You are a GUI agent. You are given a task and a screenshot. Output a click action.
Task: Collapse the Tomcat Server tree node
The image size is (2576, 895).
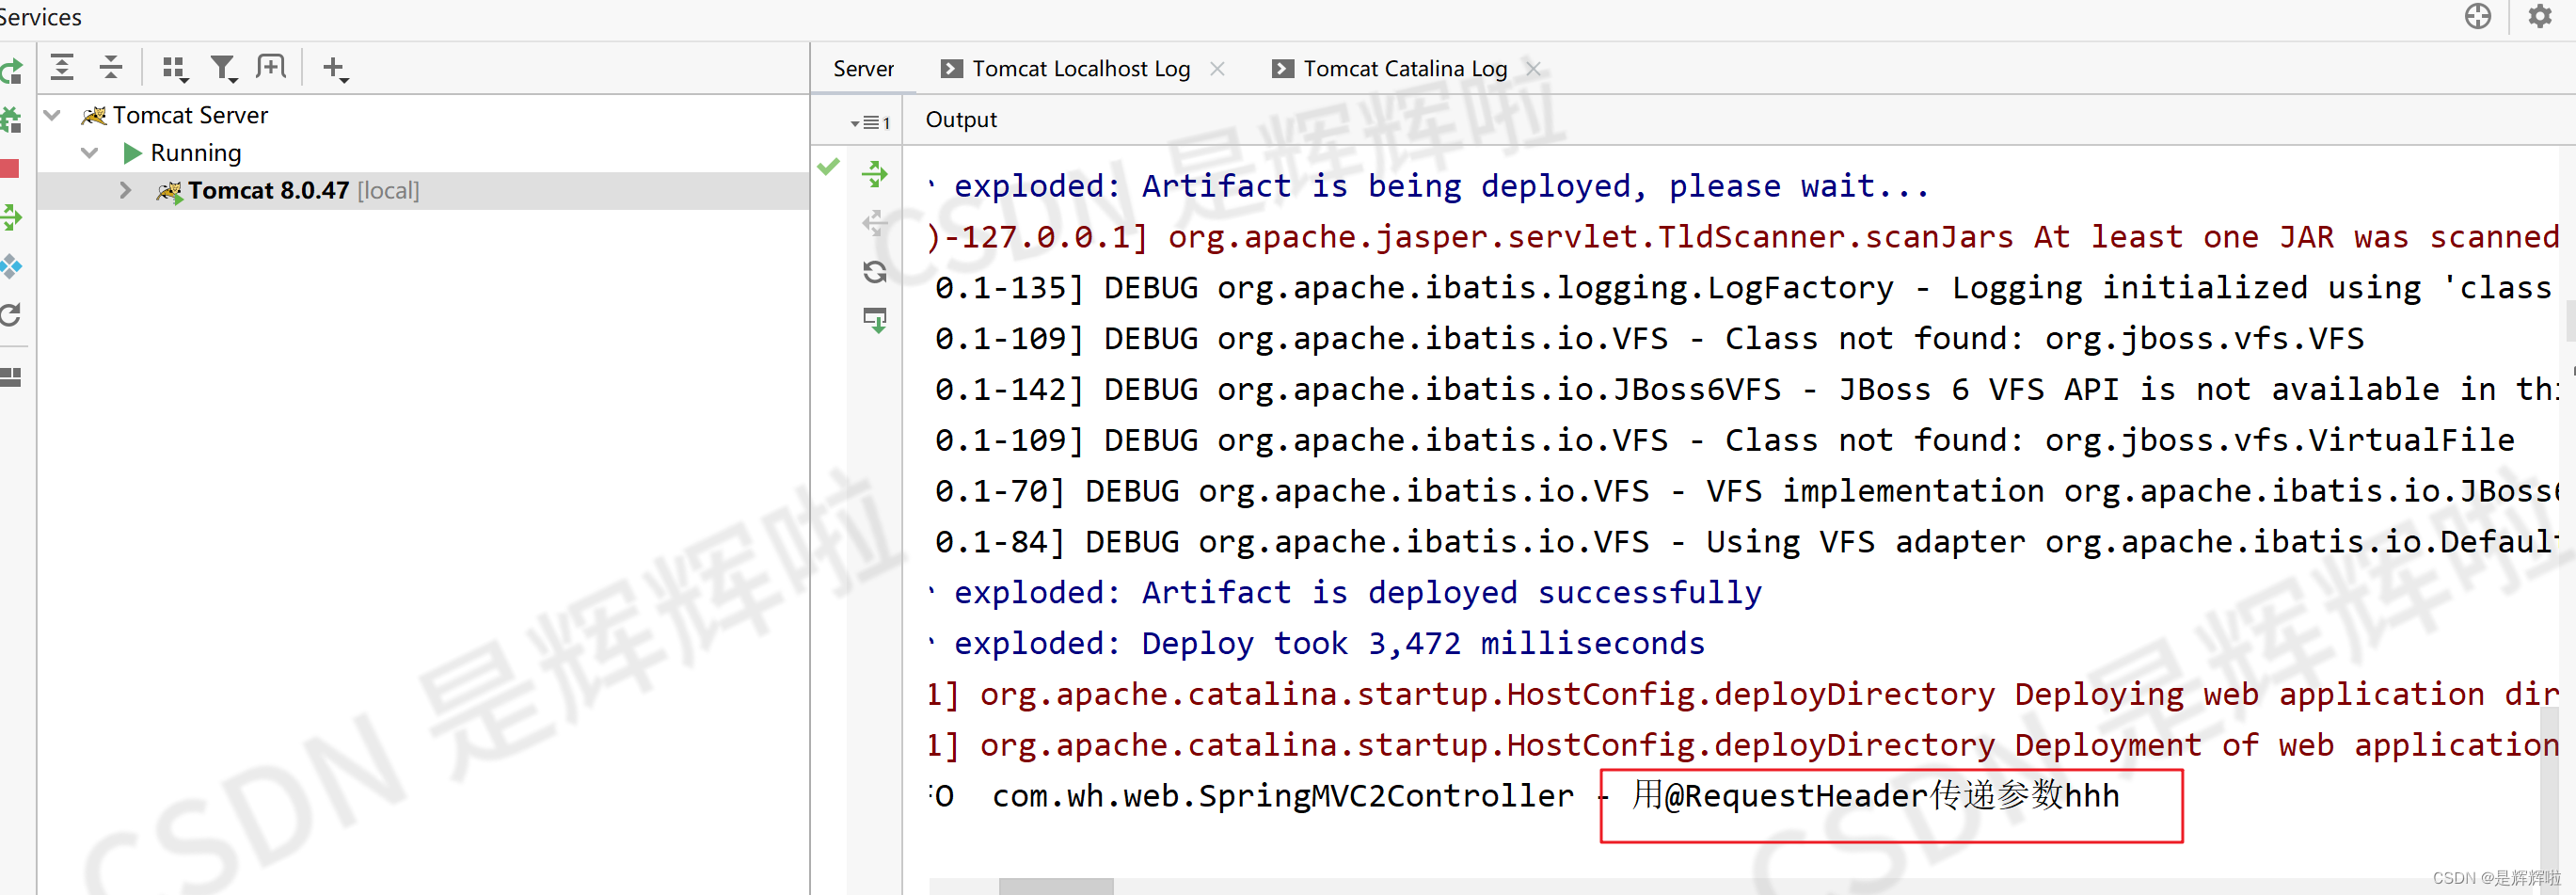tap(52, 114)
